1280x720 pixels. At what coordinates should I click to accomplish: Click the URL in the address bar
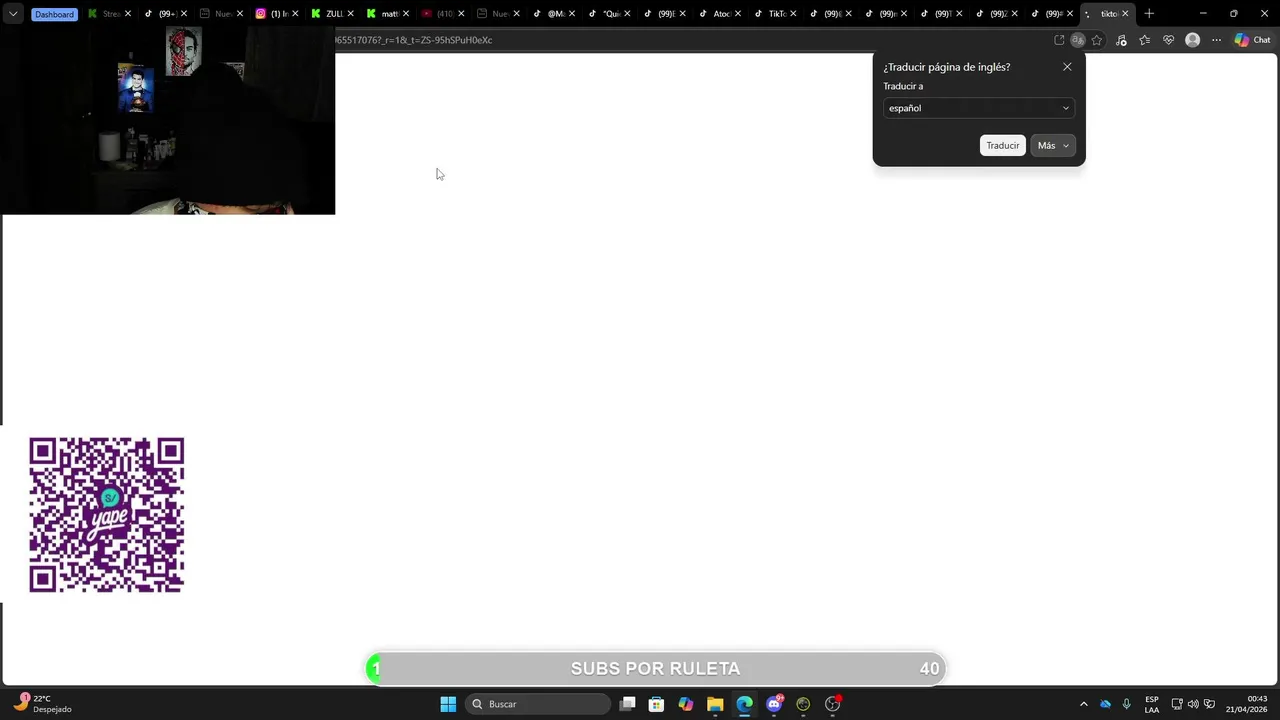tap(413, 40)
